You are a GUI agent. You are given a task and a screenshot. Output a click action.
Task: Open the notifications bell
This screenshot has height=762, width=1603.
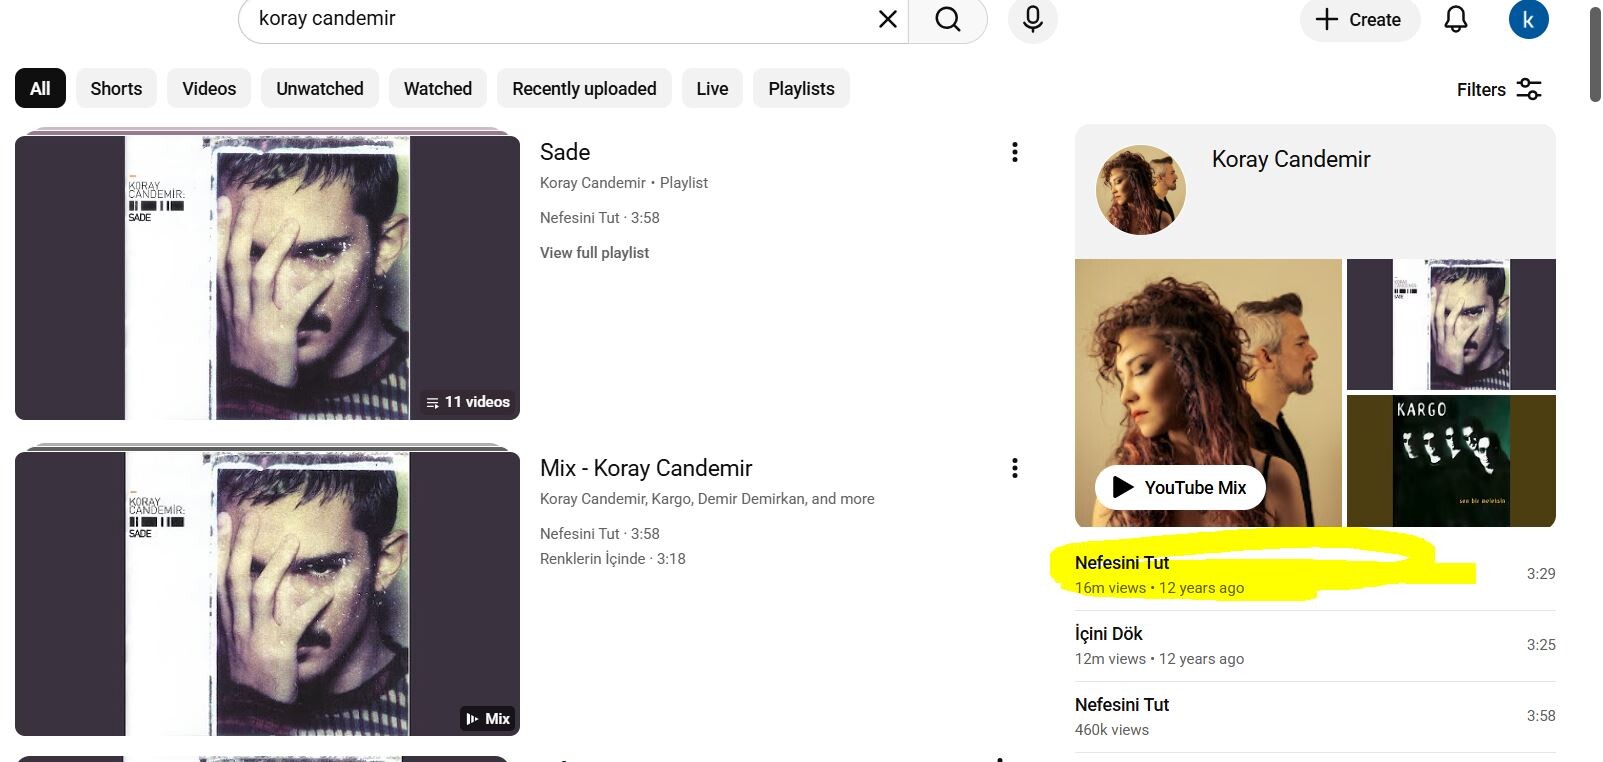(1455, 19)
